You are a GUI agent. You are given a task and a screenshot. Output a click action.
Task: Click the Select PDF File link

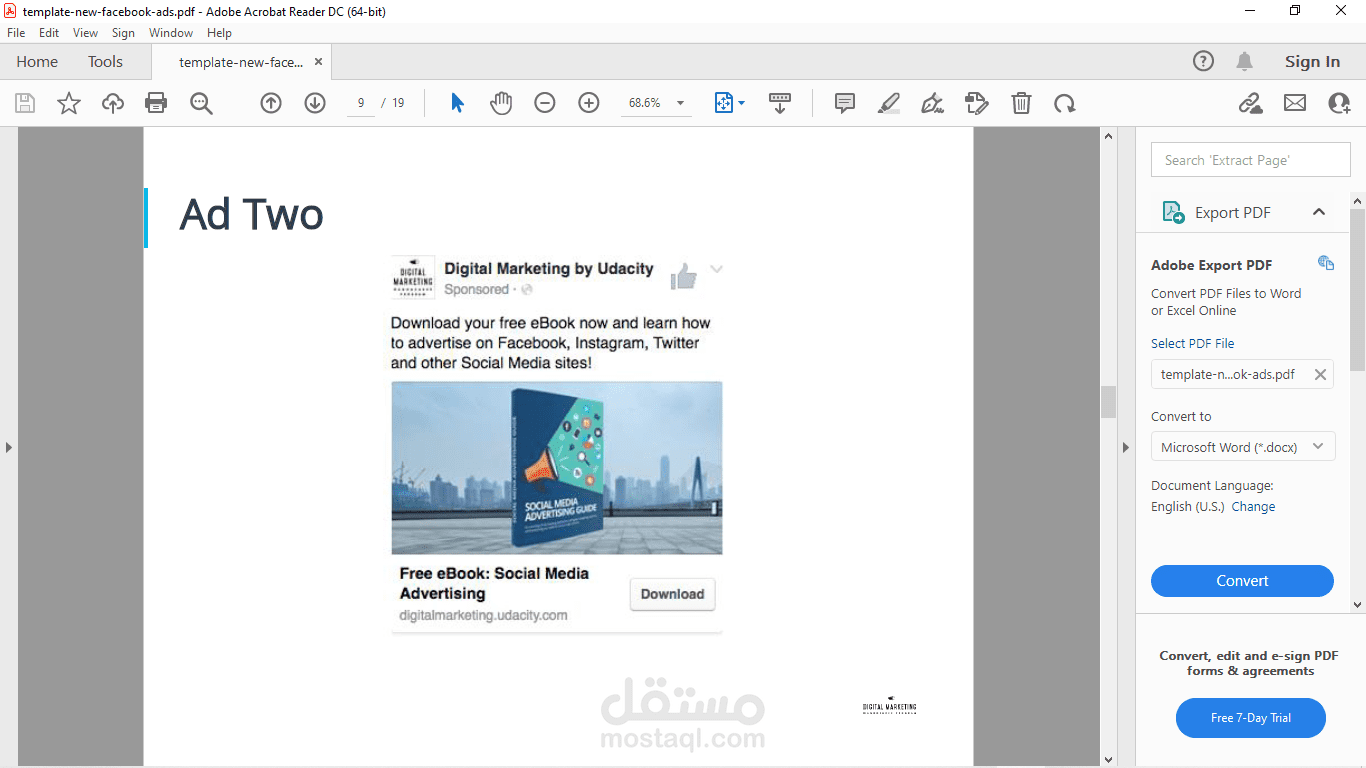pos(1192,344)
